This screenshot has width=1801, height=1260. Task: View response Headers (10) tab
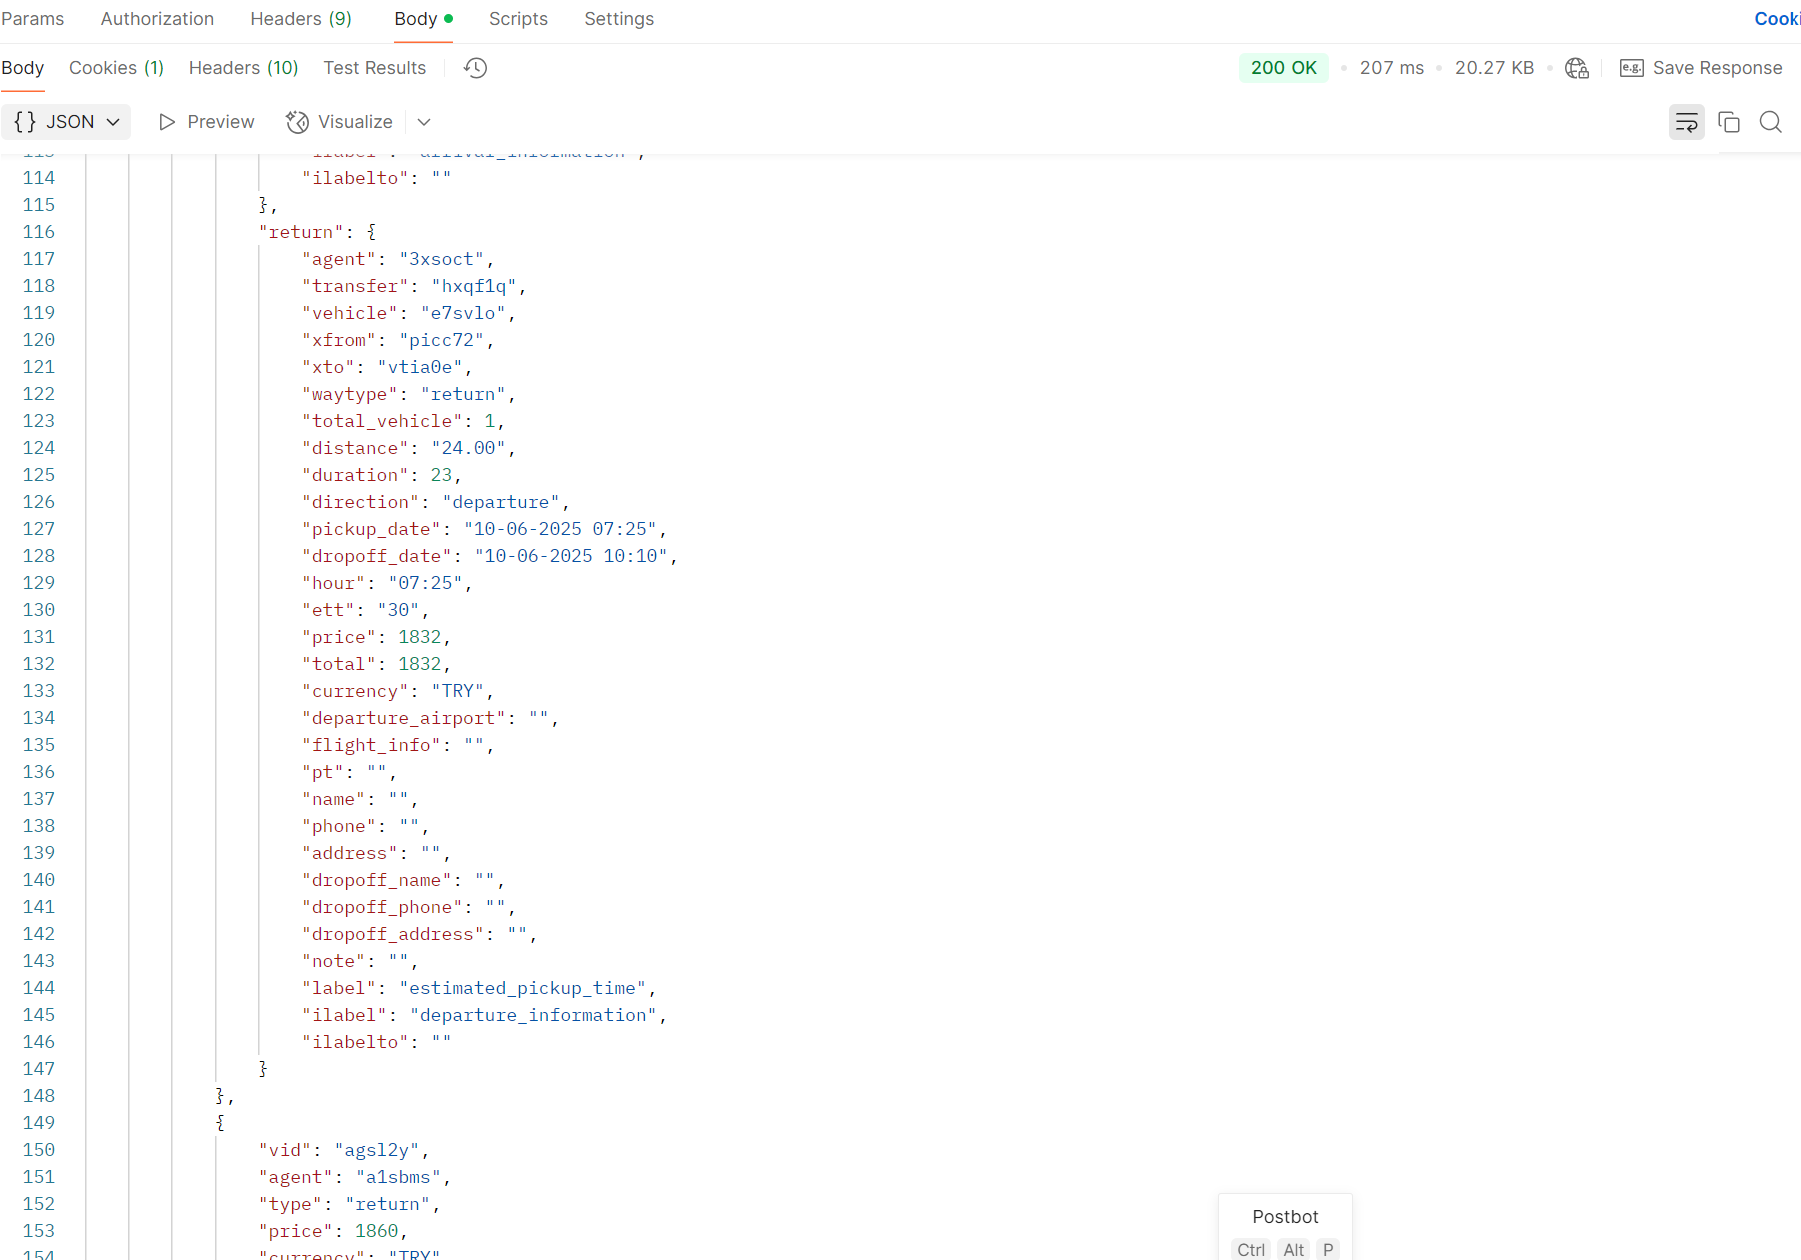pos(243,68)
